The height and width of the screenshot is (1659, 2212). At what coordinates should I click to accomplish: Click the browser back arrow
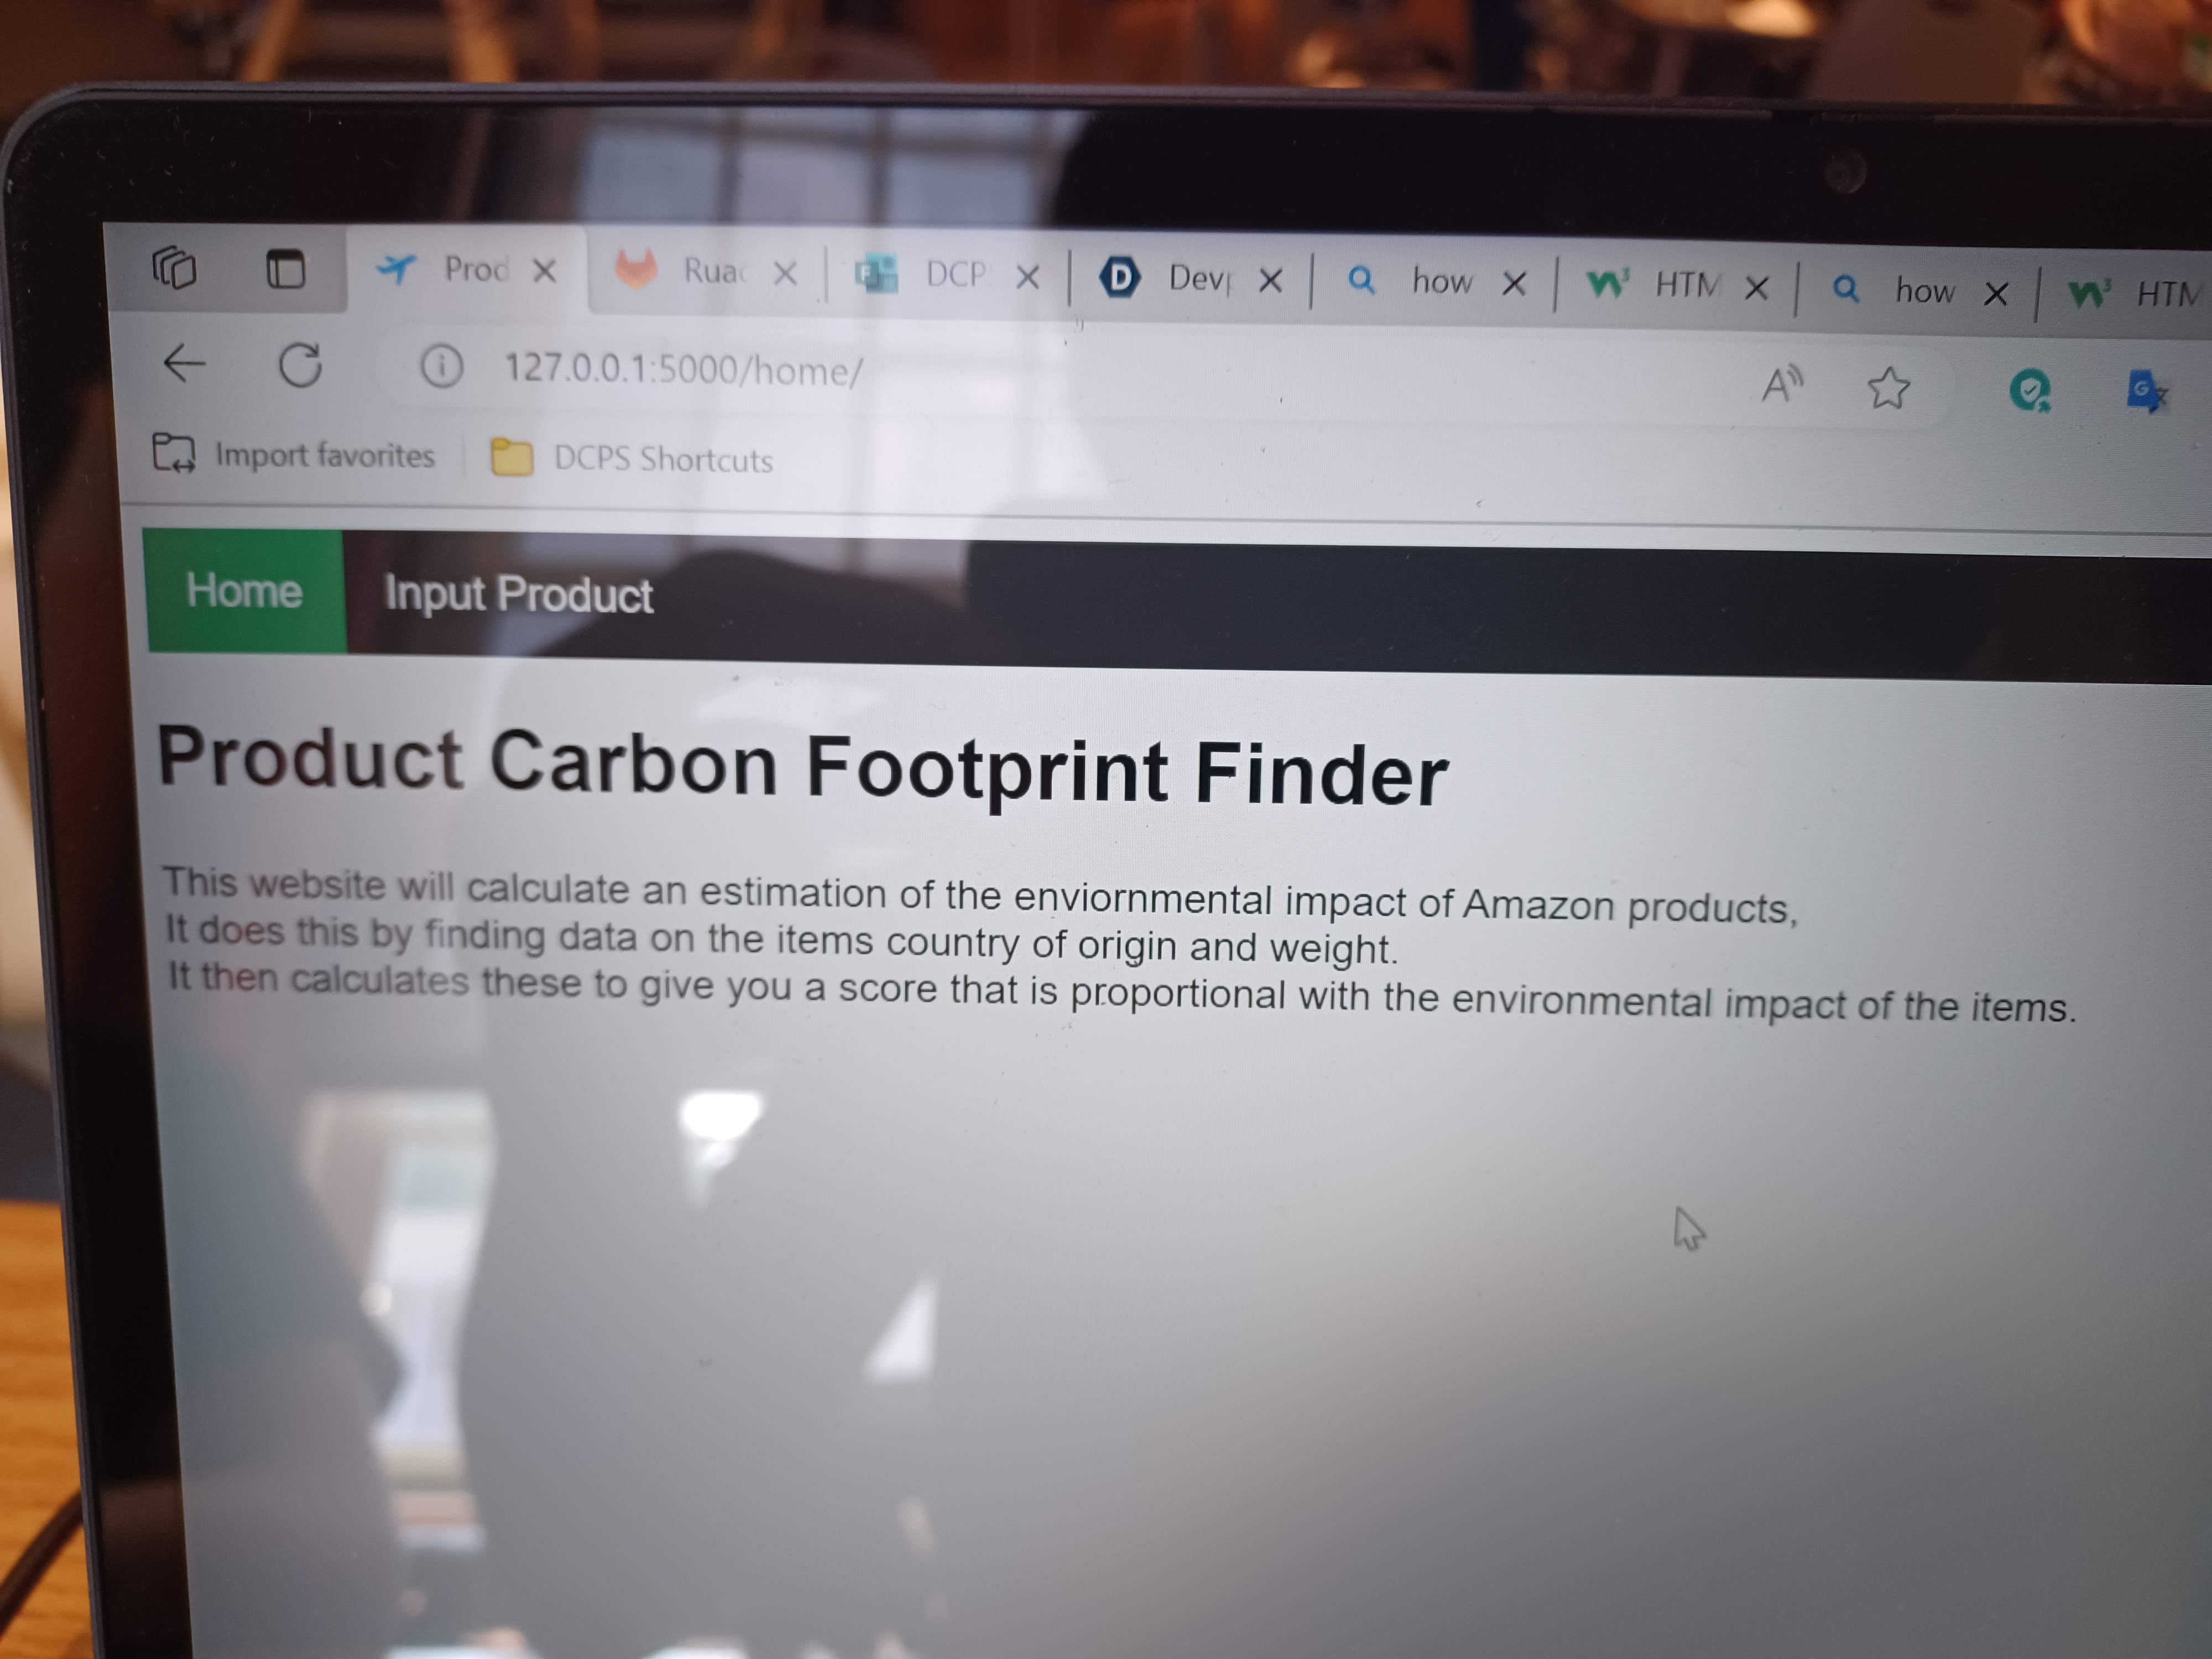184,363
